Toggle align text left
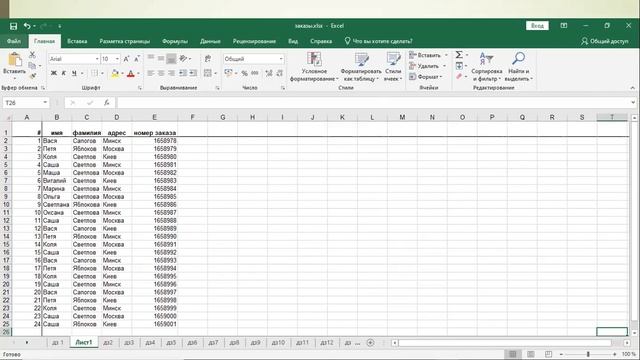Screen dimensions: 640x360 point(151,73)
